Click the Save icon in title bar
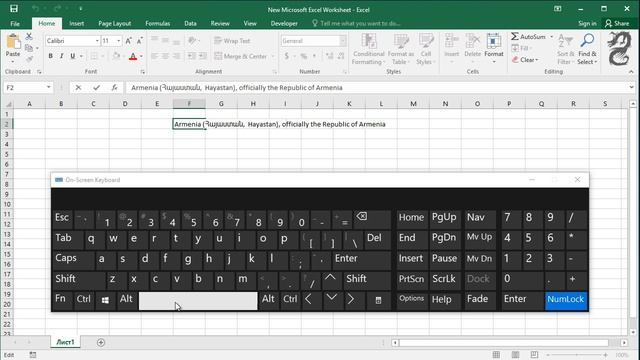 point(14,9)
